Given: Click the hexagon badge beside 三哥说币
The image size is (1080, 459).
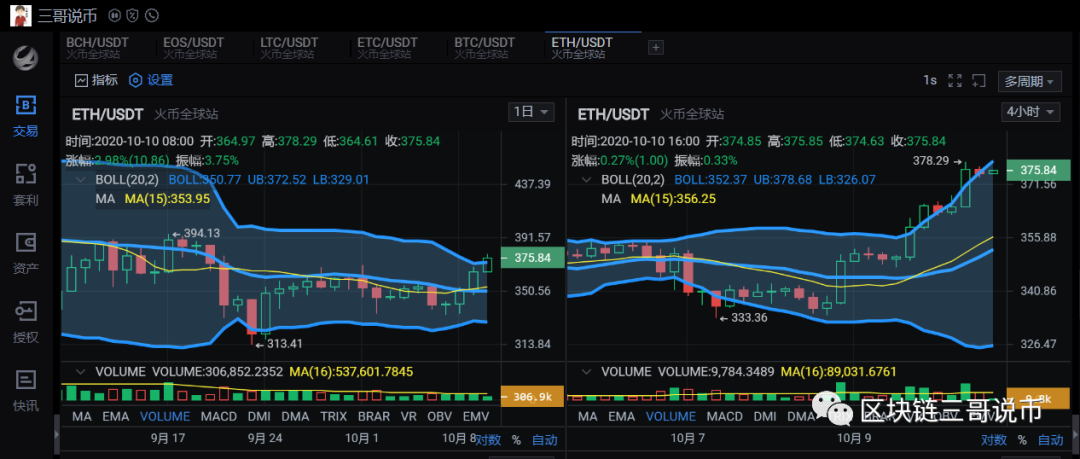Looking at the screenshot, I should coord(116,14).
